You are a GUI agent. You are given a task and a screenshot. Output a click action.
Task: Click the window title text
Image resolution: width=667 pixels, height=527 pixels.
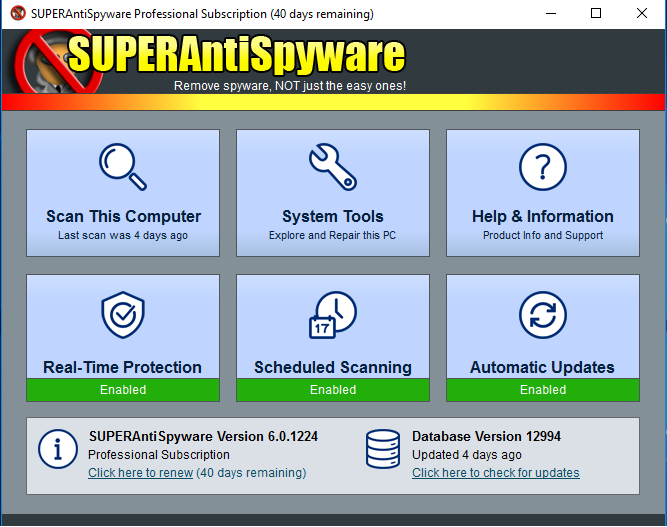(202, 14)
